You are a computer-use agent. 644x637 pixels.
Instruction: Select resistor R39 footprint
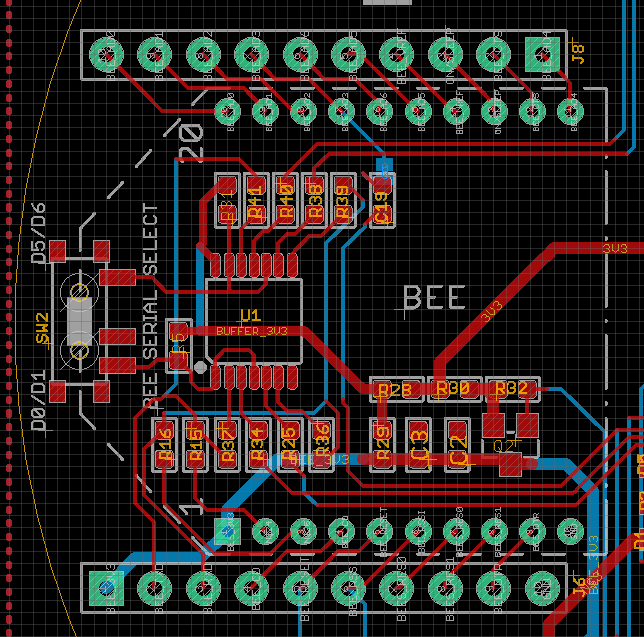click(343, 200)
